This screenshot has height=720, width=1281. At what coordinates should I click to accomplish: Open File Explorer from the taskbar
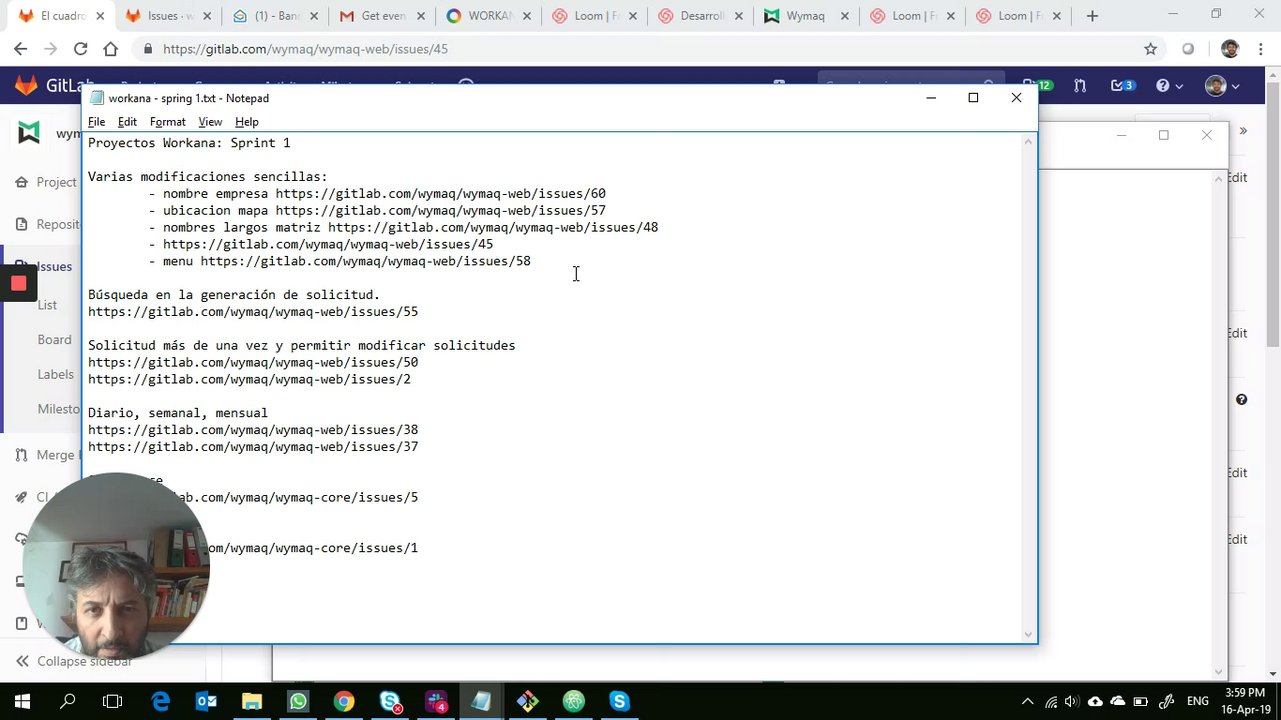tap(251, 701)
